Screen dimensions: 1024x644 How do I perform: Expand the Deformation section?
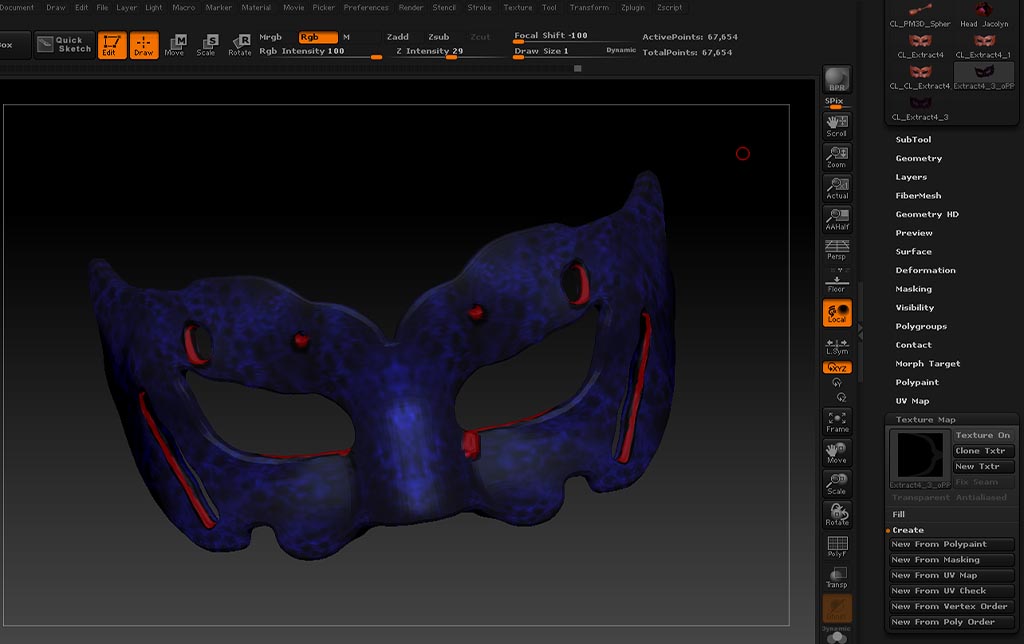click(925, 270)
